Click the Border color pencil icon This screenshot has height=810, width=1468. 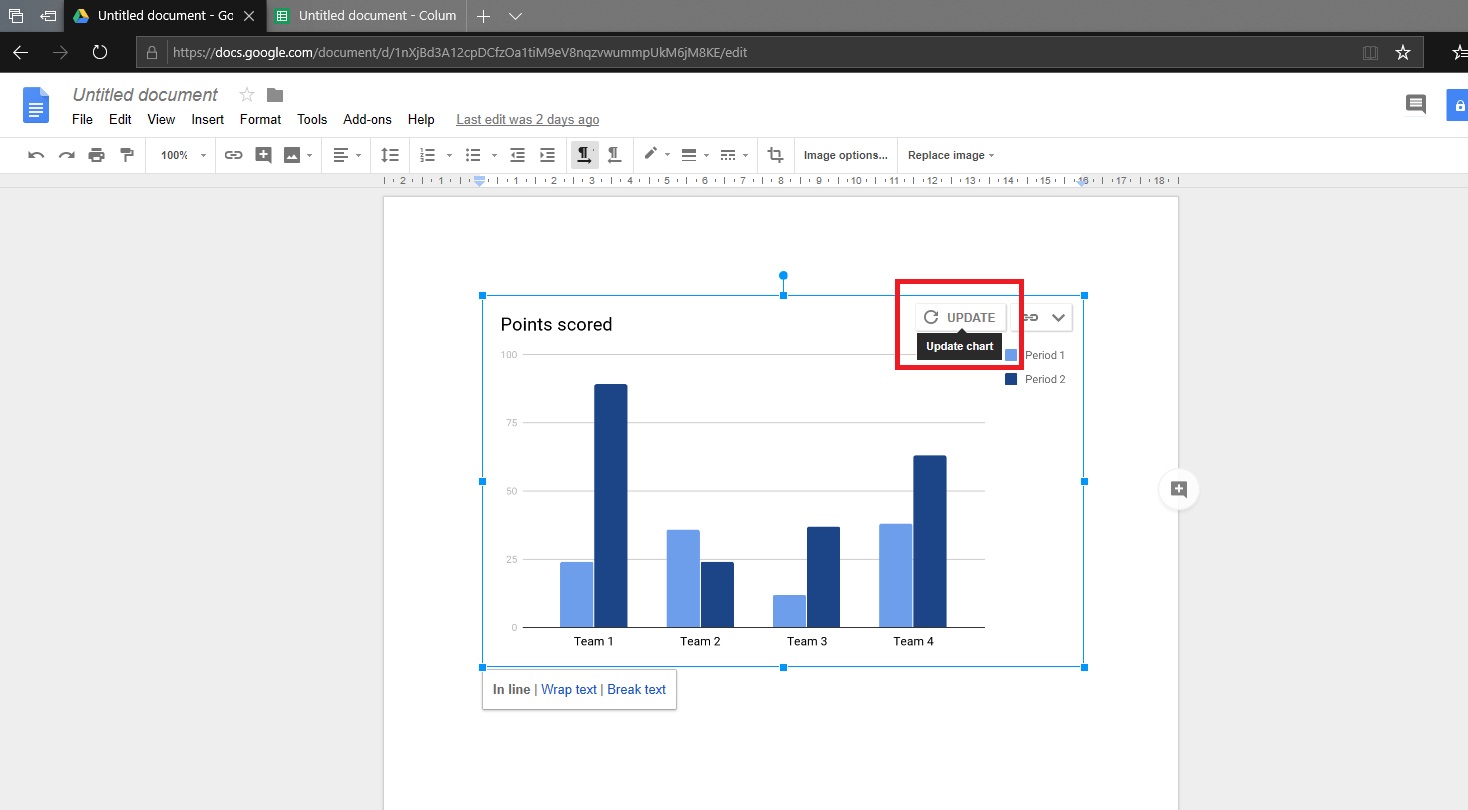[x=651, y=155]
